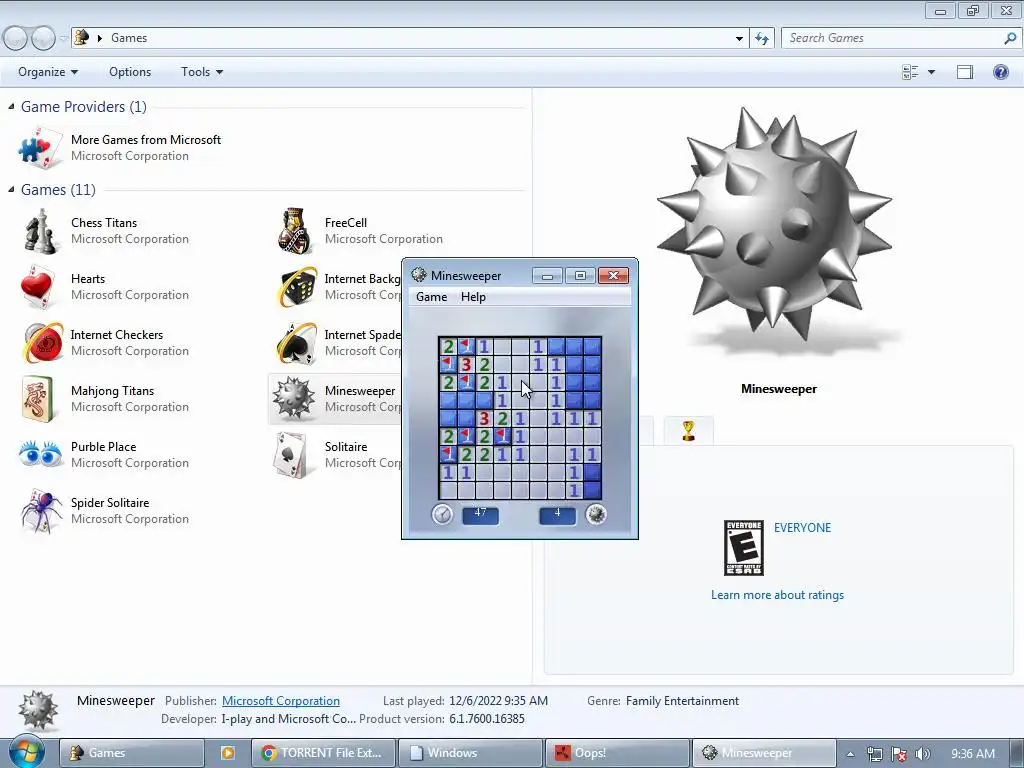
Task: Click Options in the toolbar
Action: tap(130, 72)
